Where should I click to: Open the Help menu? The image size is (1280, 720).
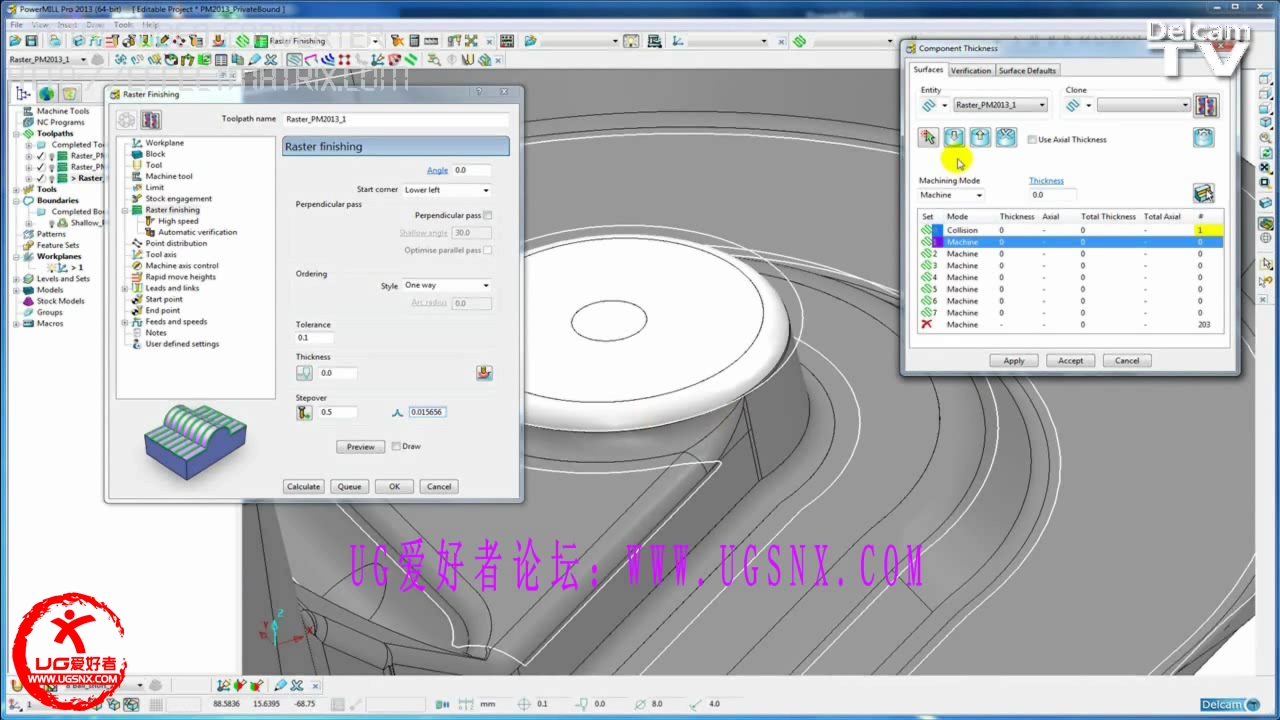click(150, 24)
